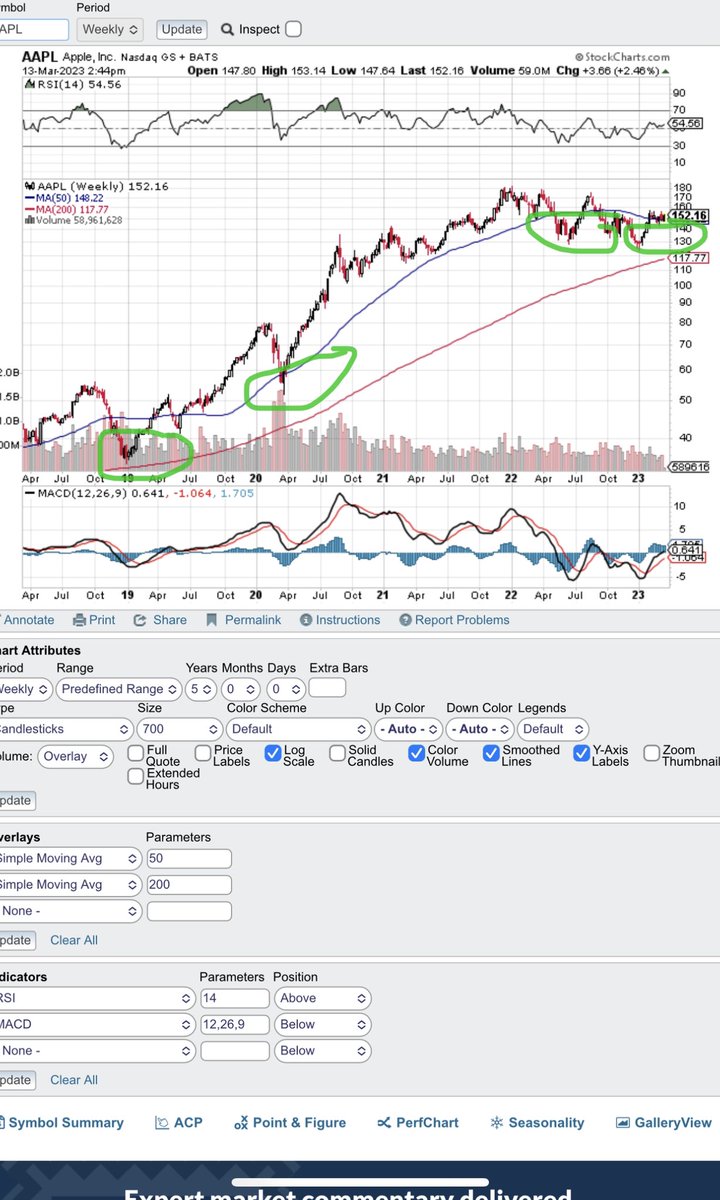Open the MACD indicator Position Below dropdown
The height and width of the screenshot is (1200, 720).
(323, 1024)
